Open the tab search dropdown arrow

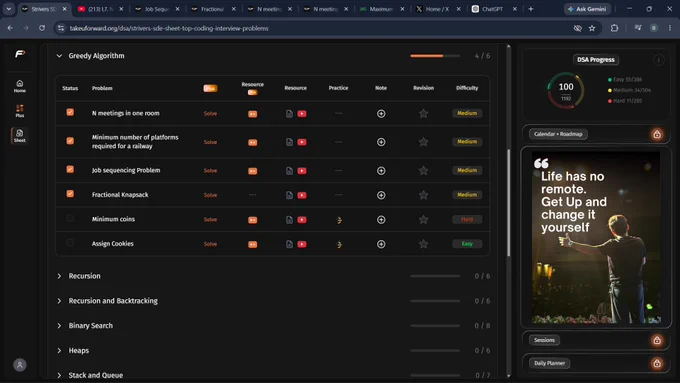(x=9, y=9)
